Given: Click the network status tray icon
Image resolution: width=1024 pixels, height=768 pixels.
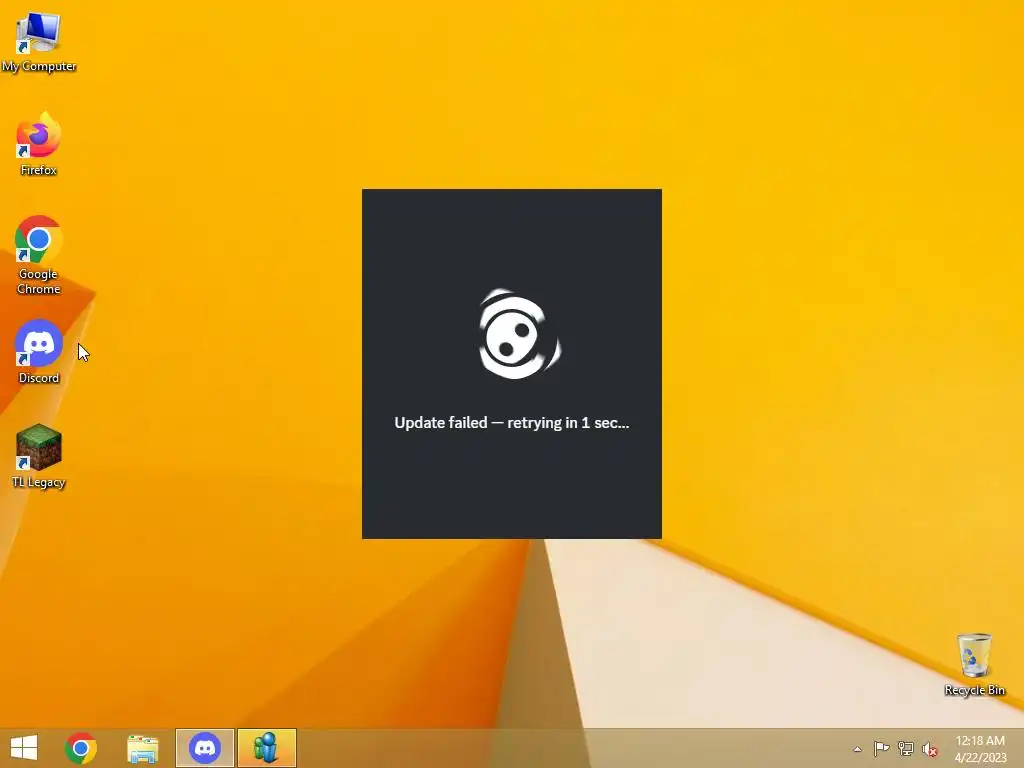Looking at the screenshot, I should [x=905, y=748].
